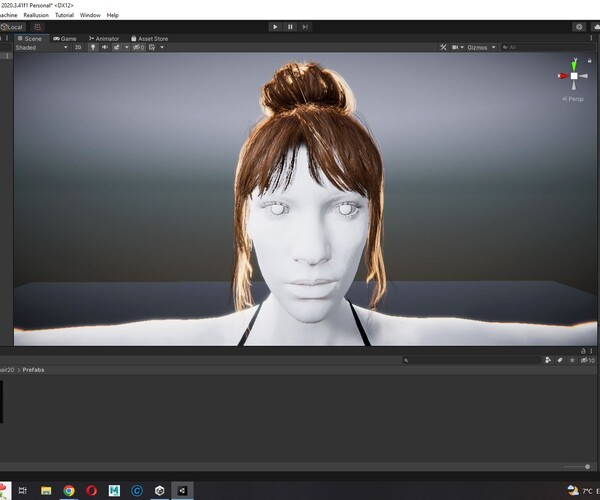Toggle scene audio speaker icon
Image resolution: width=600 pixels, height=500 pixels.
104,47
